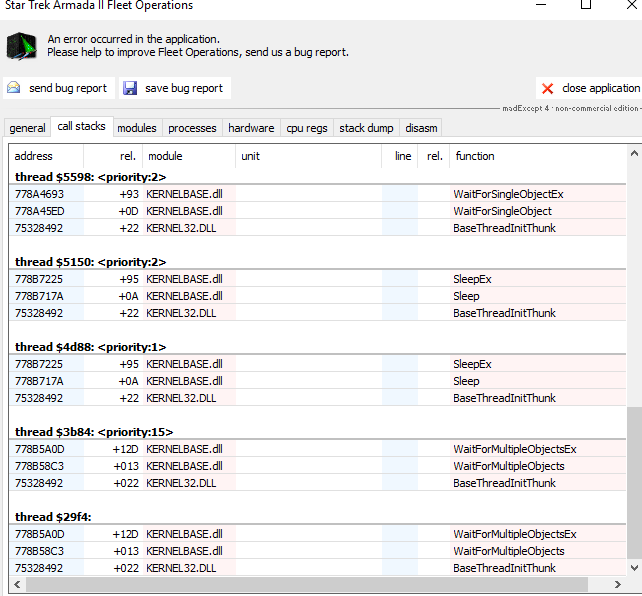Click the WaitForSingleObjectEx function entry
Image resolution: width=642 pixels, height=596 pixels.
pyautogui.click(x=508, y=194)
